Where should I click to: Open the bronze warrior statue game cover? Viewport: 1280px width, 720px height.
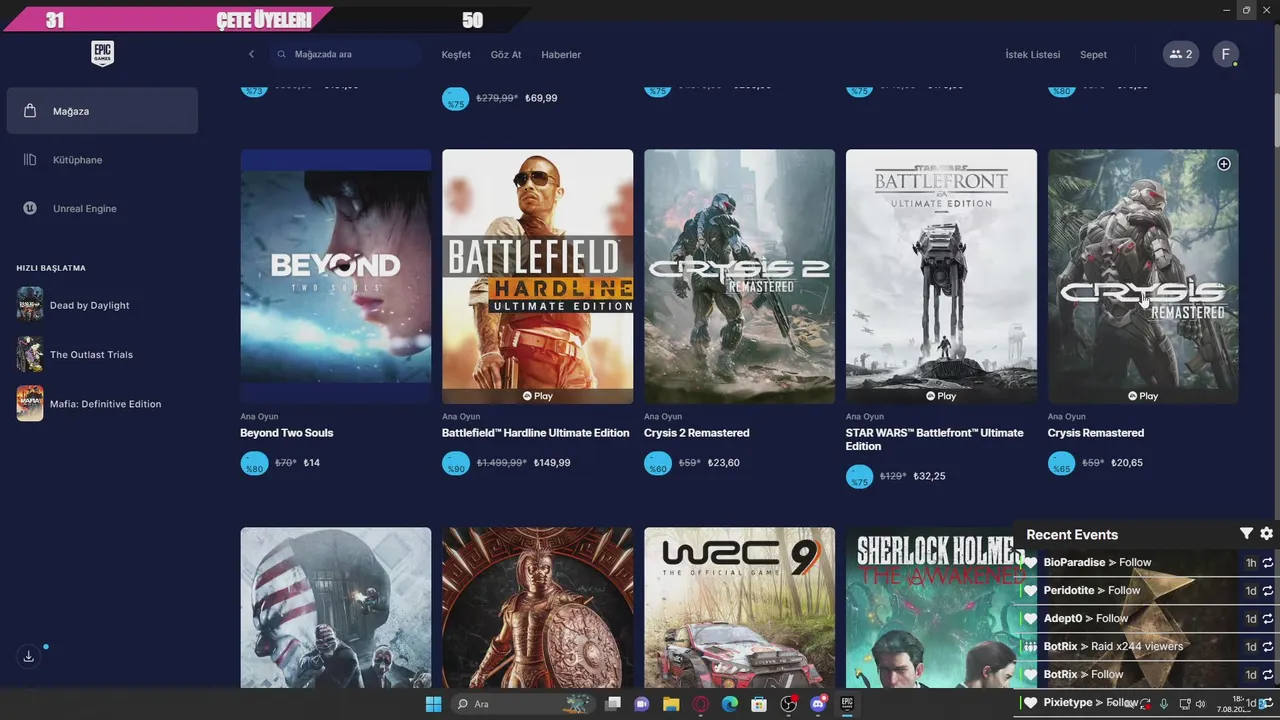point(538,608)
